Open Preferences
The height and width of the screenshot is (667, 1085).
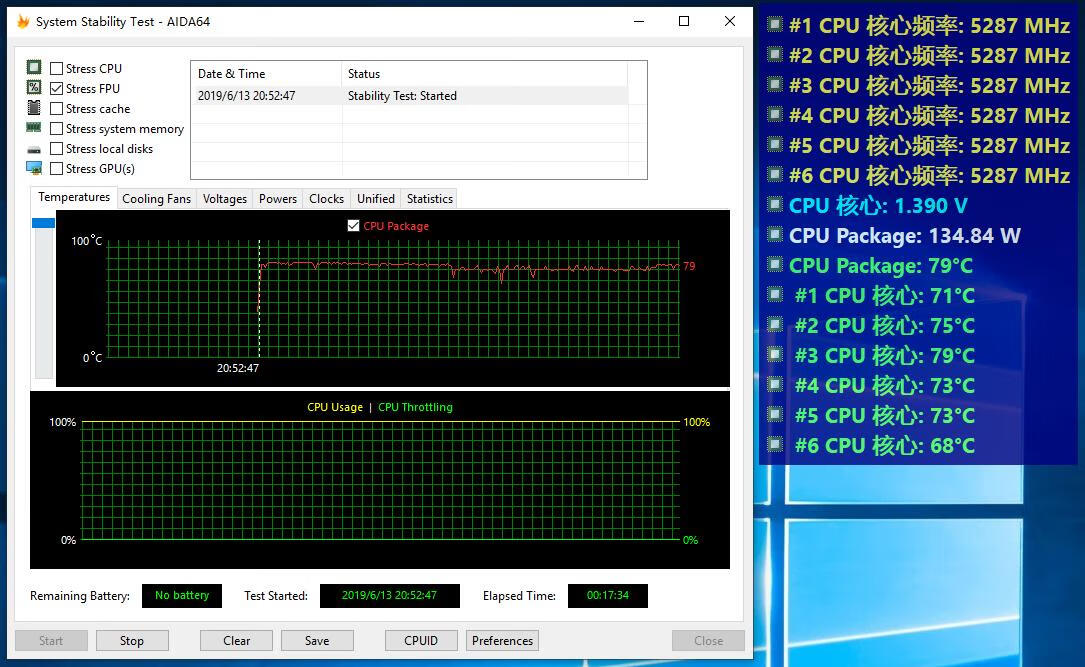pyautogui.click(x=502, y=641)
